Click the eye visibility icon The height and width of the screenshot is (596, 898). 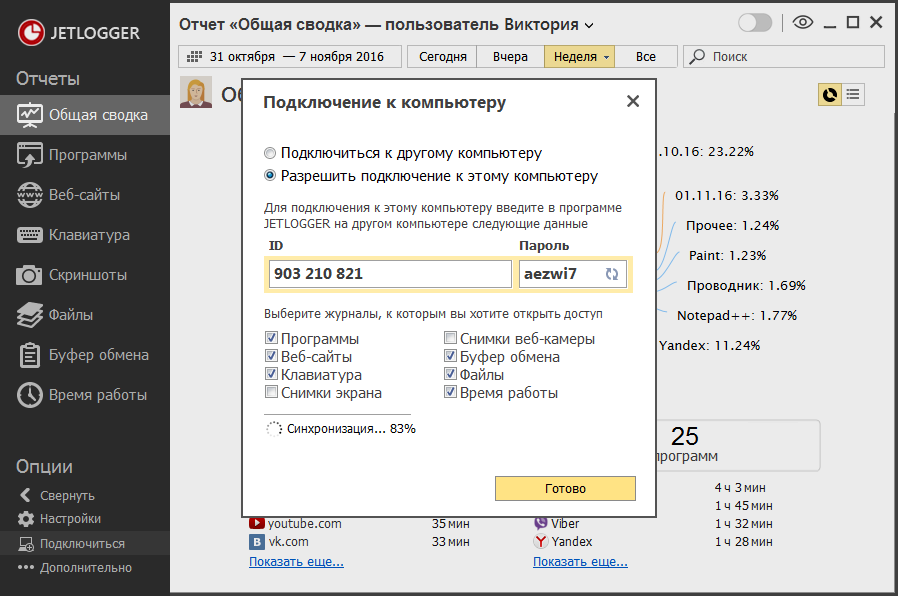tap(802, 22)
